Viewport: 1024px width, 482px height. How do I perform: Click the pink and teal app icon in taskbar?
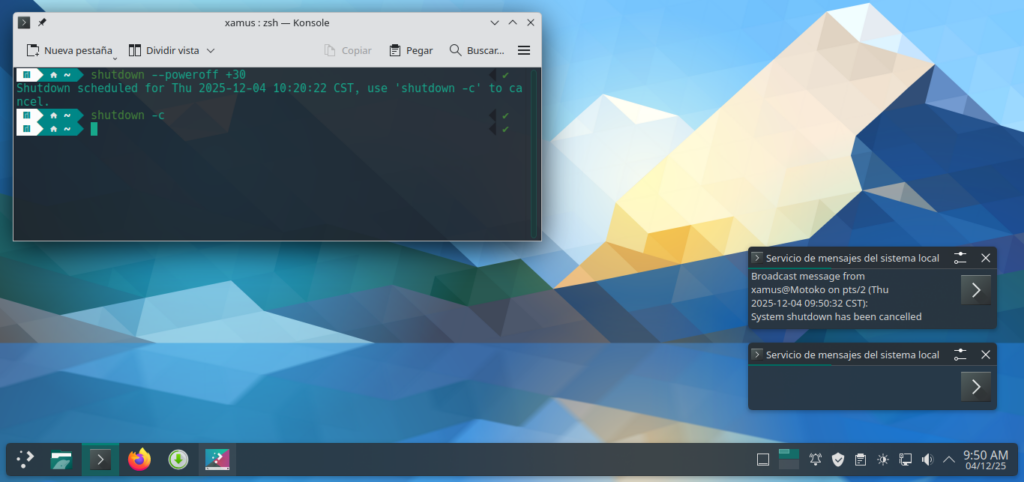click(217, 460)
